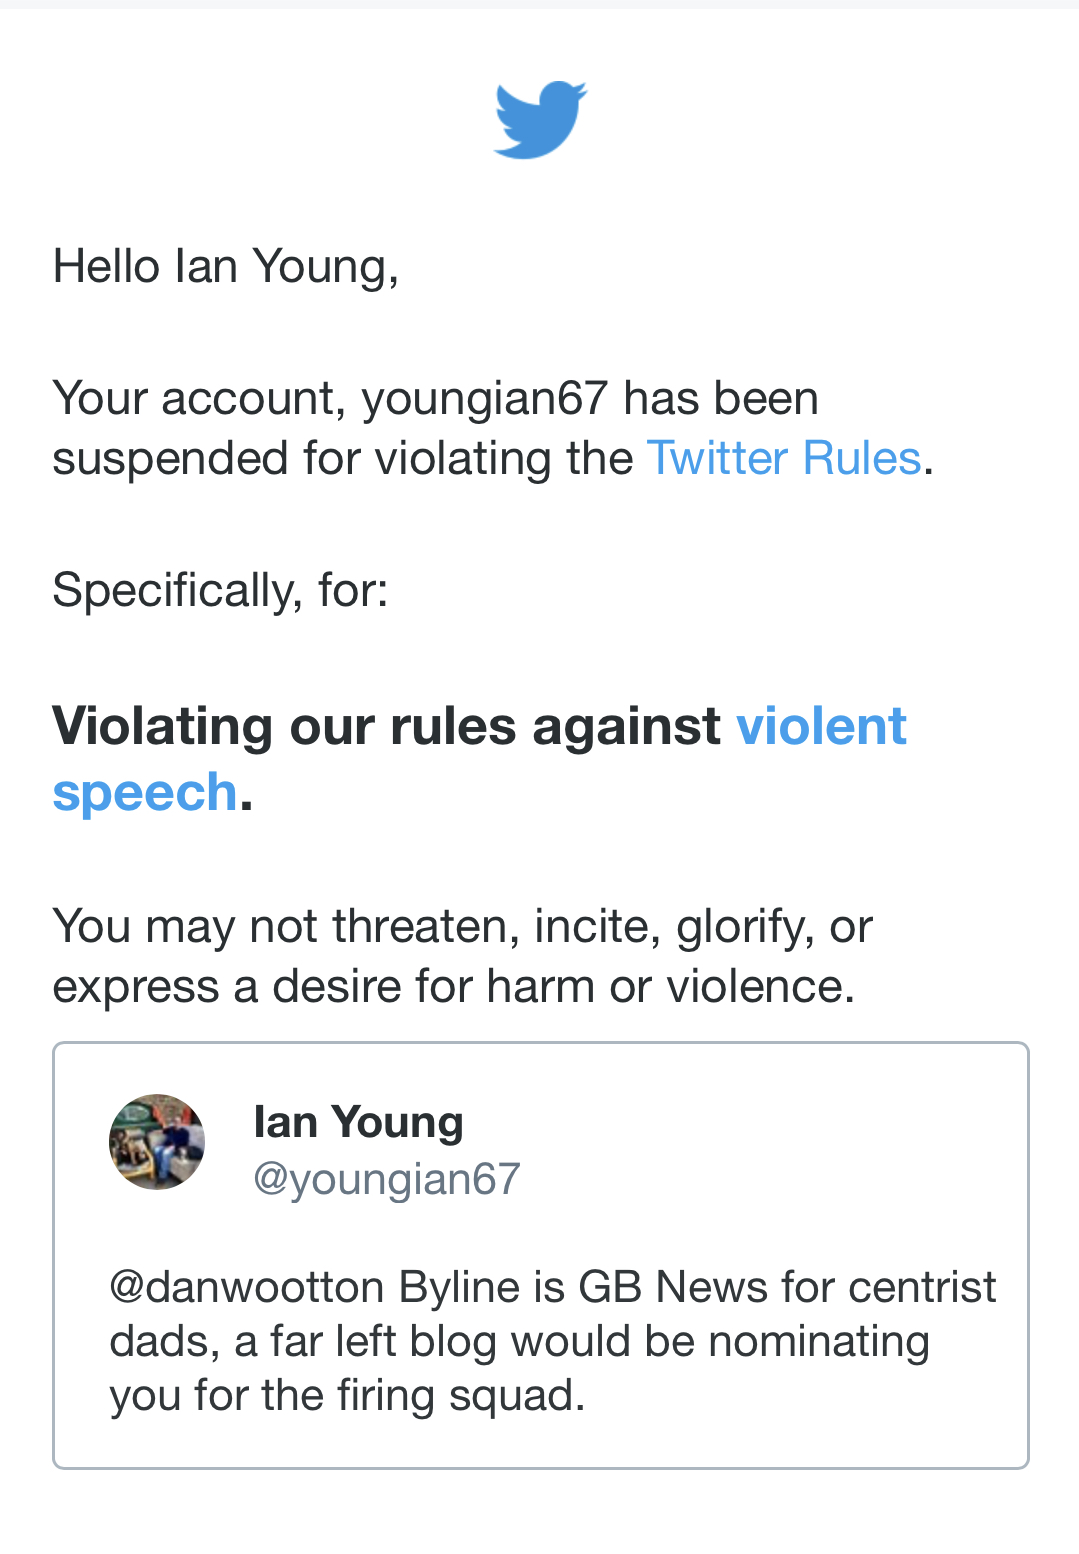Click the word "violent" in the blue link
This screenshot has height=1554, width=1079.
(x=821, y=726)
